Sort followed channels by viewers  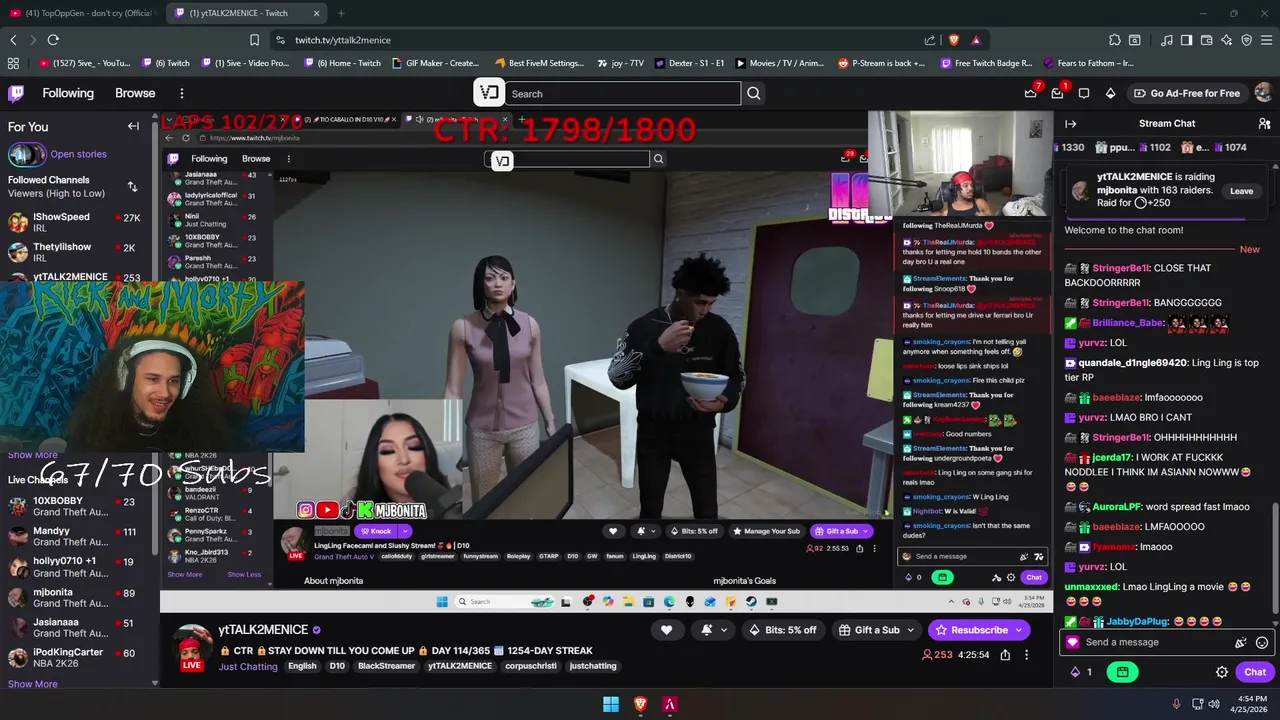(132, 187)
